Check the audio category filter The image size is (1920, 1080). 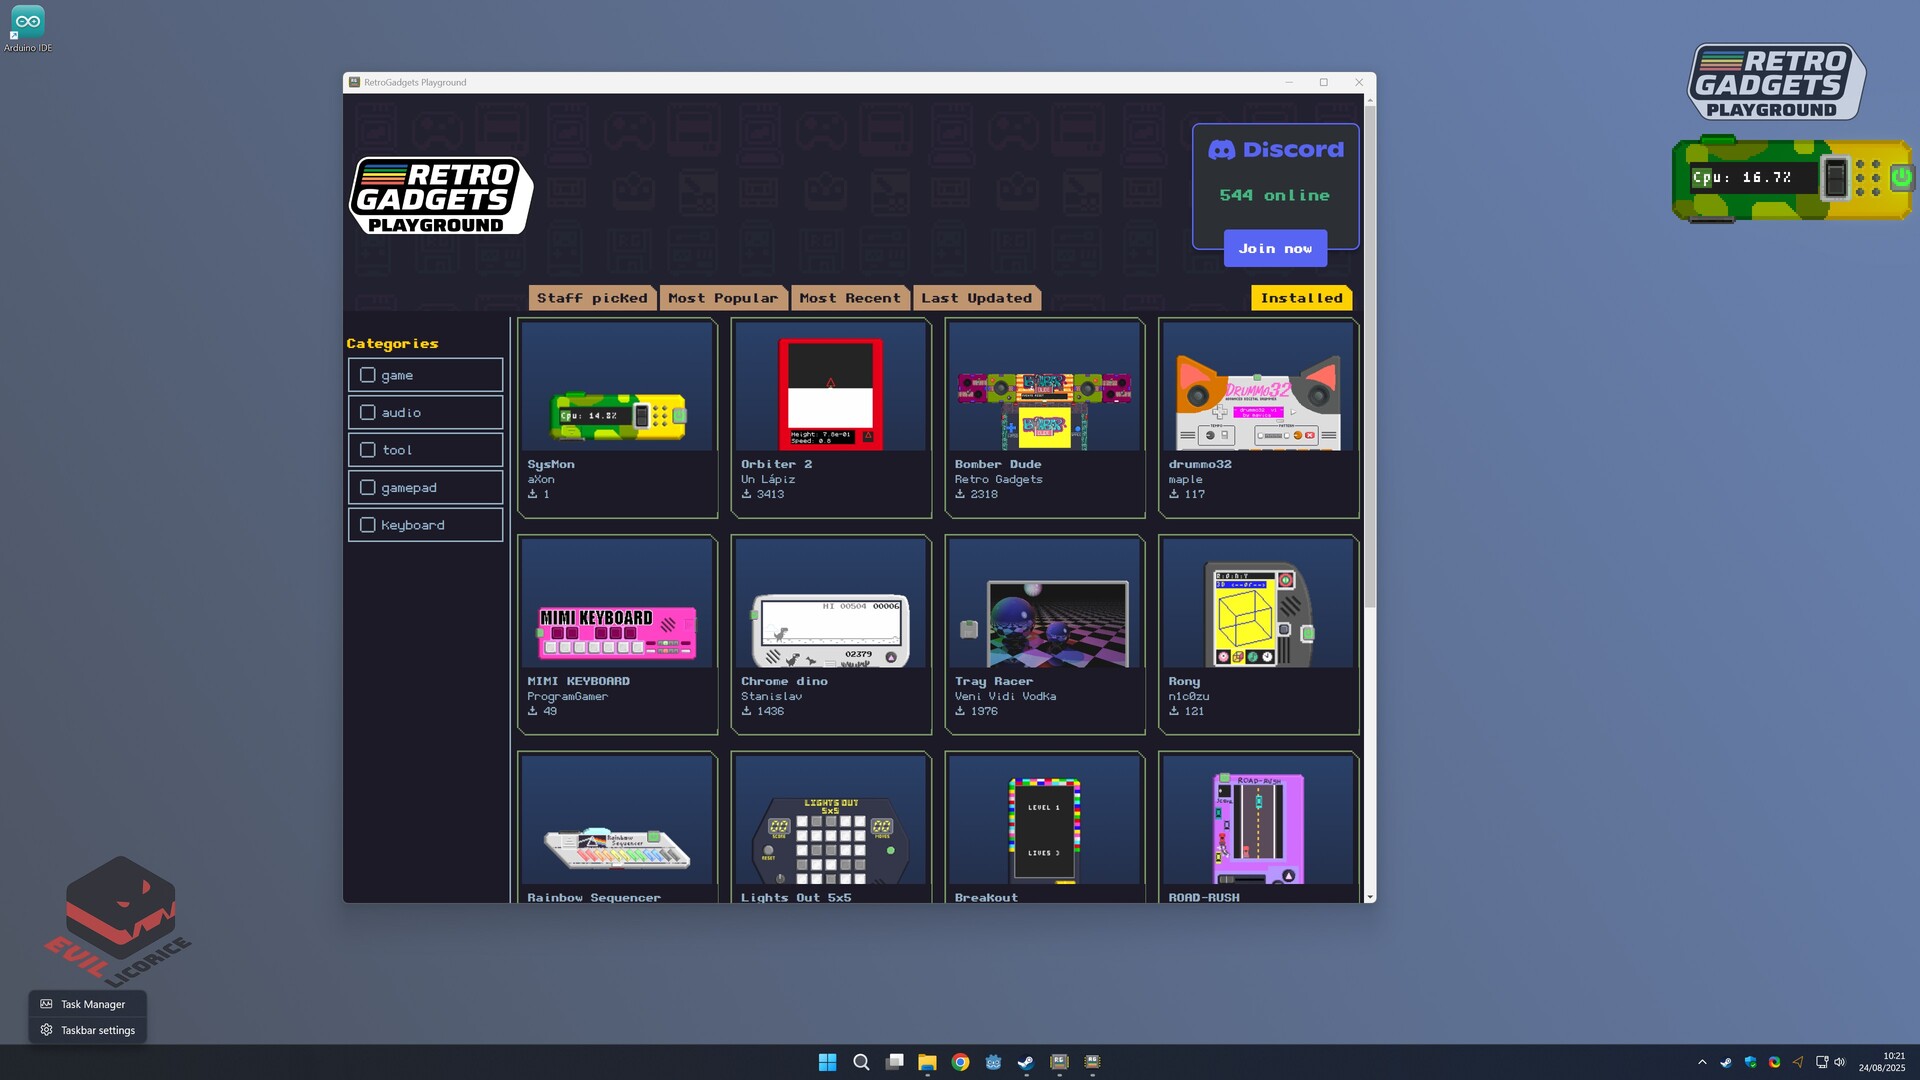pos(368,412)
